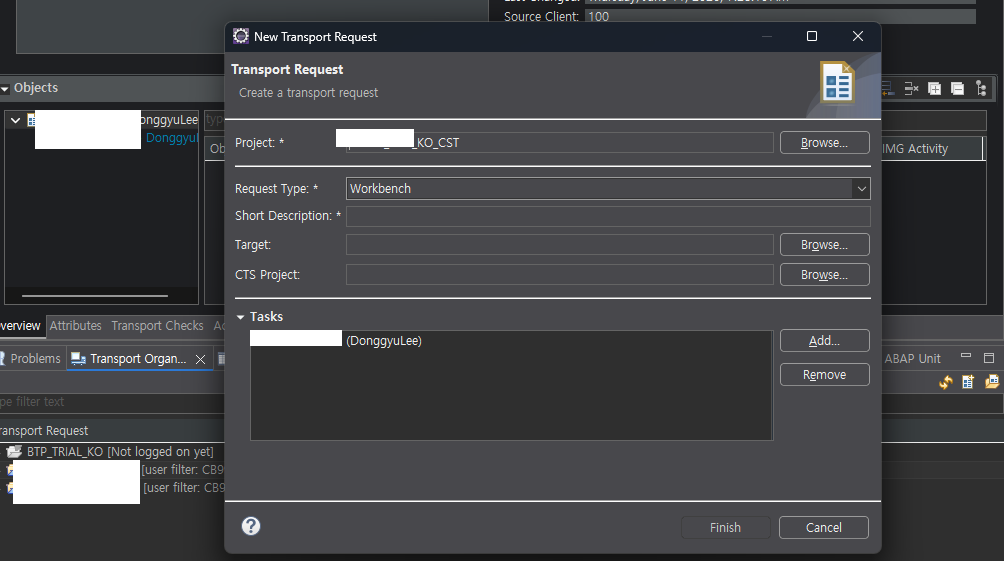Screen dimensions: 1004x561
Task: Click the remove-entry icon in the Objects toolbar
Action: 911,88
